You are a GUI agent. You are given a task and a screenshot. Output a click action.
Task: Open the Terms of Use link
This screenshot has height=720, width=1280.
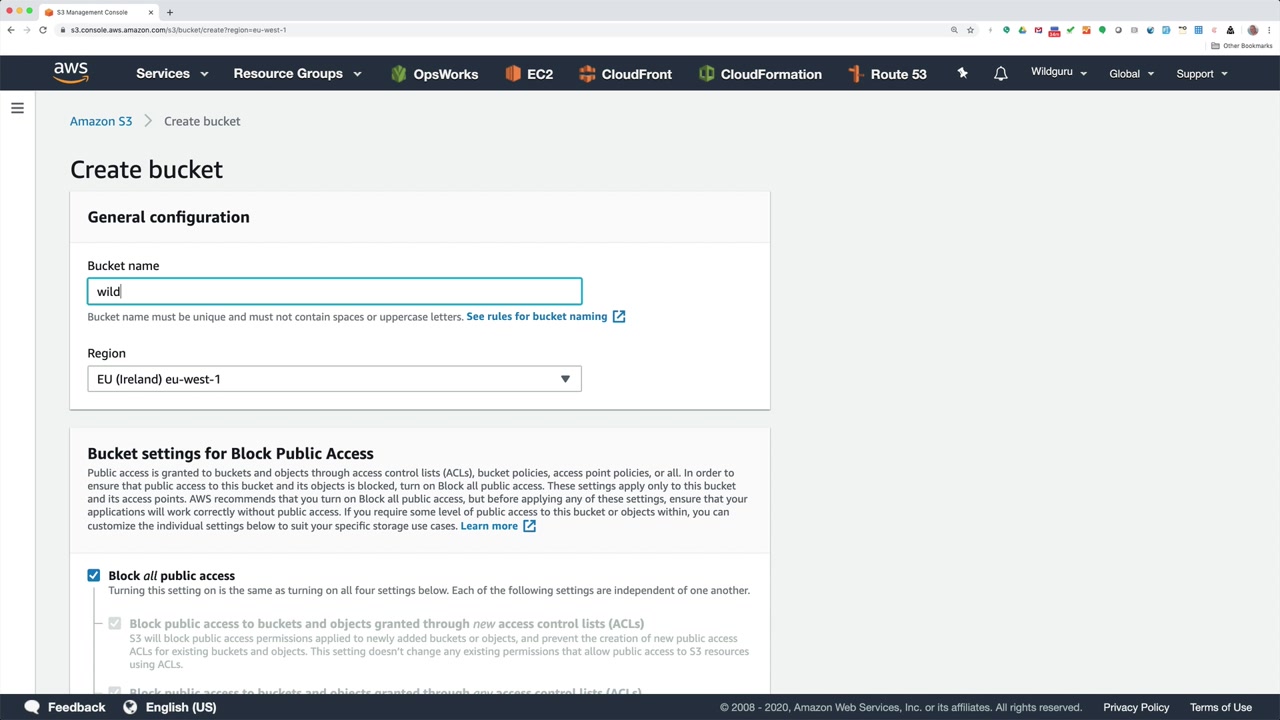[x=1221, y=707]
